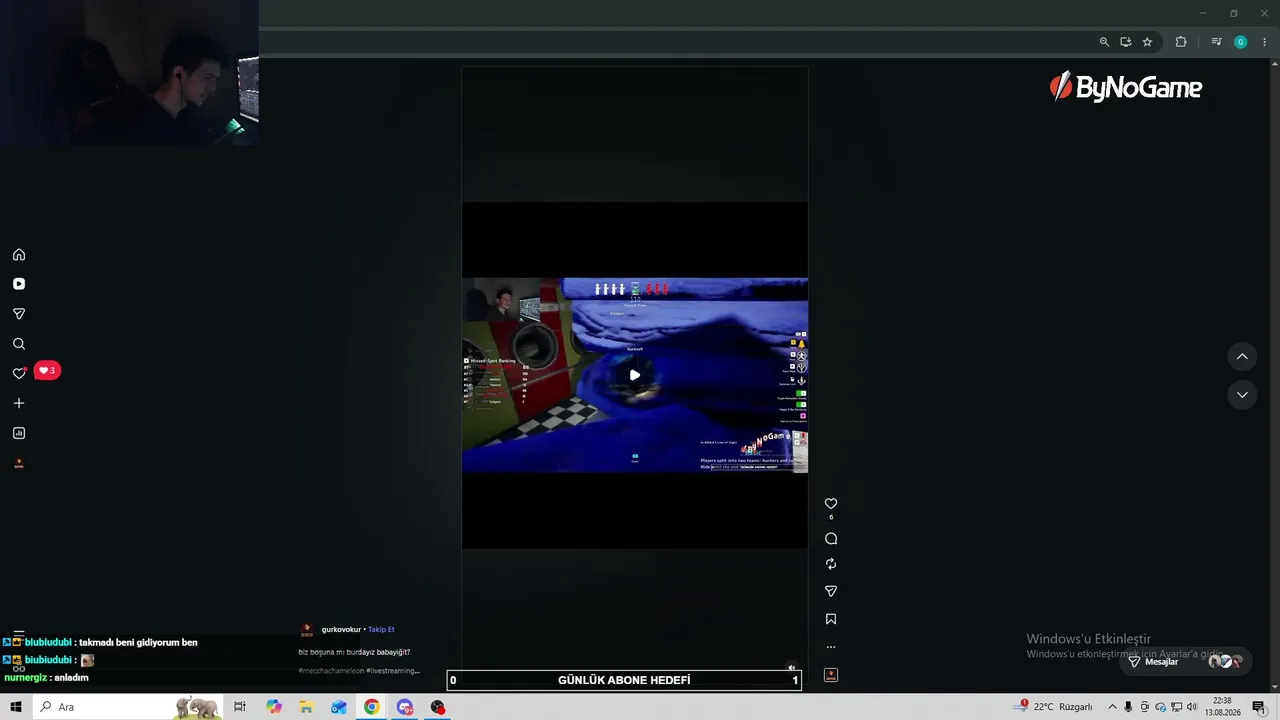Toggle the video mute speaker icon
This screenshot has height=720, width=1280.
(x=791, y=668)
